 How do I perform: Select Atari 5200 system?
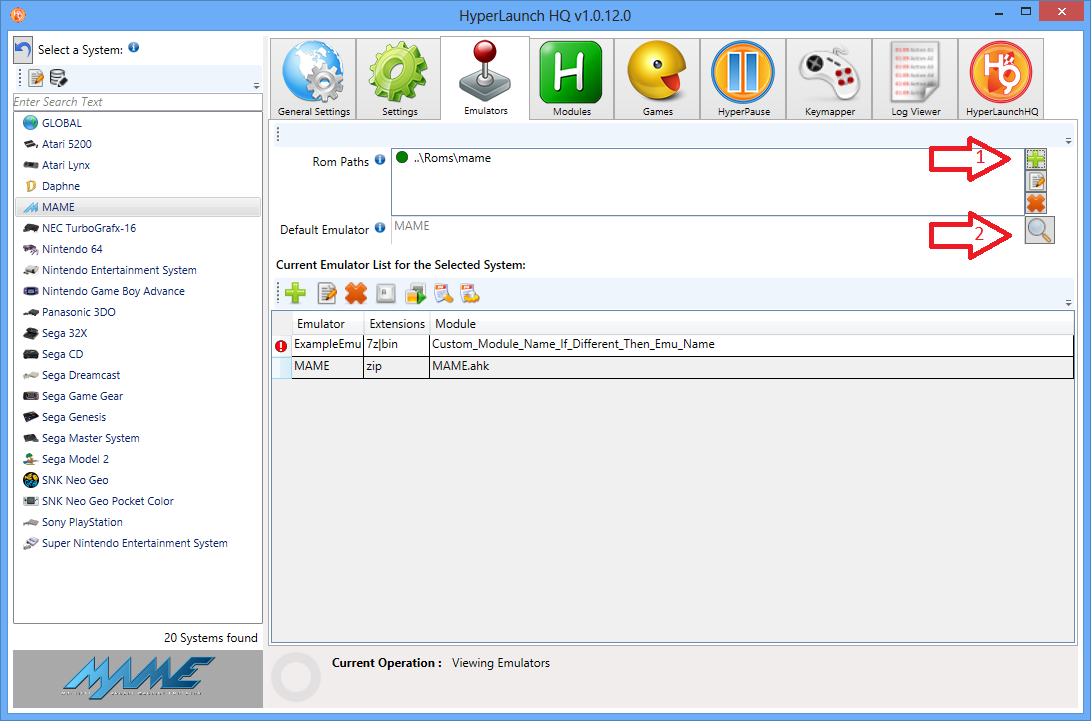click(x=138, y=144)
